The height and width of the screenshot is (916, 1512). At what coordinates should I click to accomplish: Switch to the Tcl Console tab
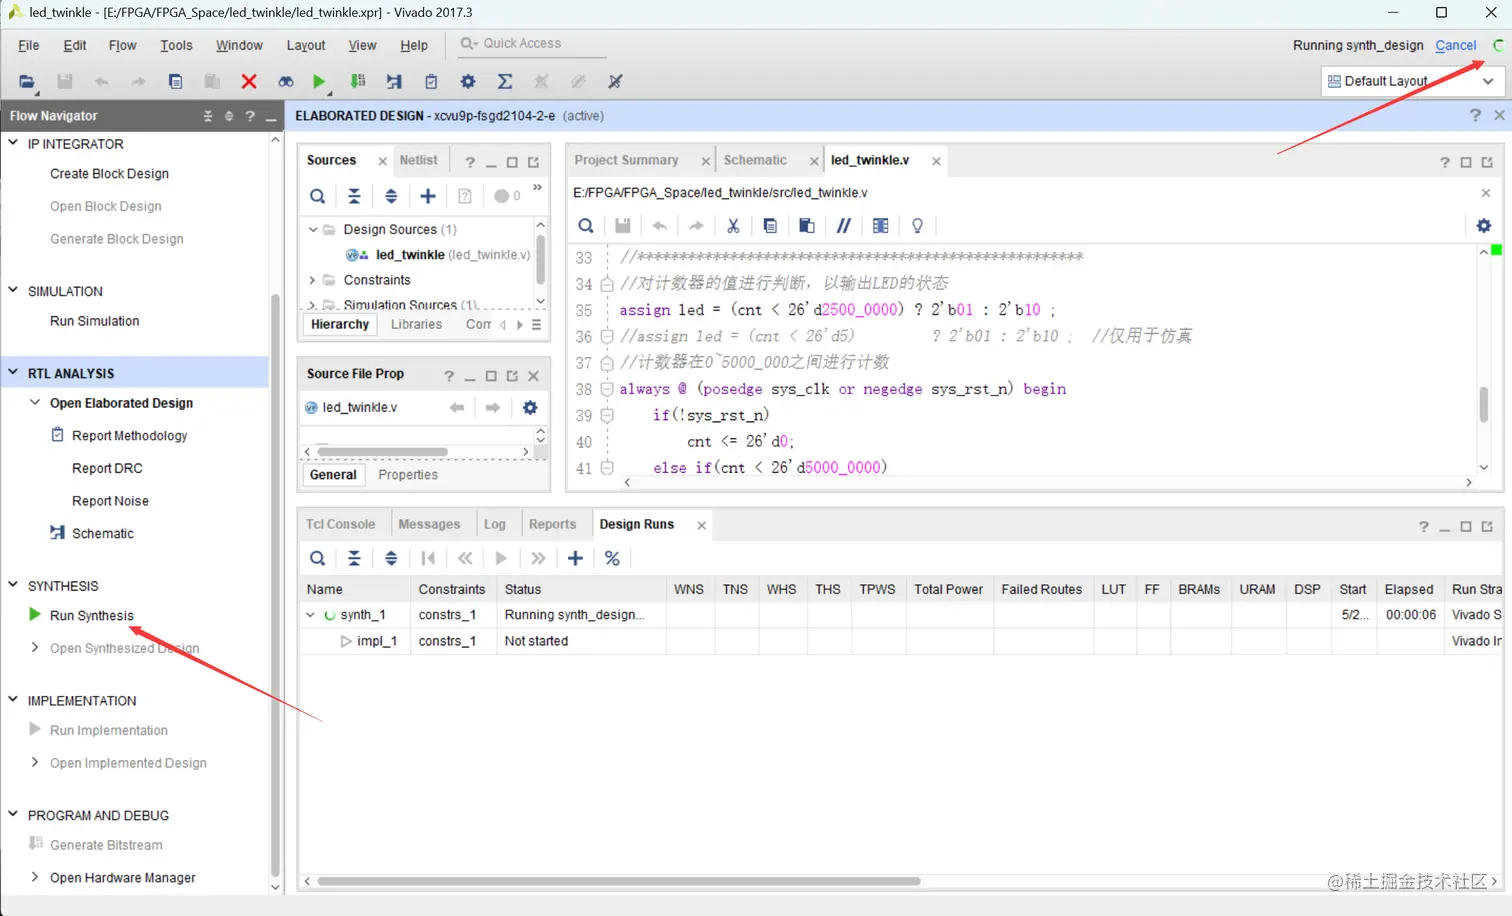click(x=340, y=524)
